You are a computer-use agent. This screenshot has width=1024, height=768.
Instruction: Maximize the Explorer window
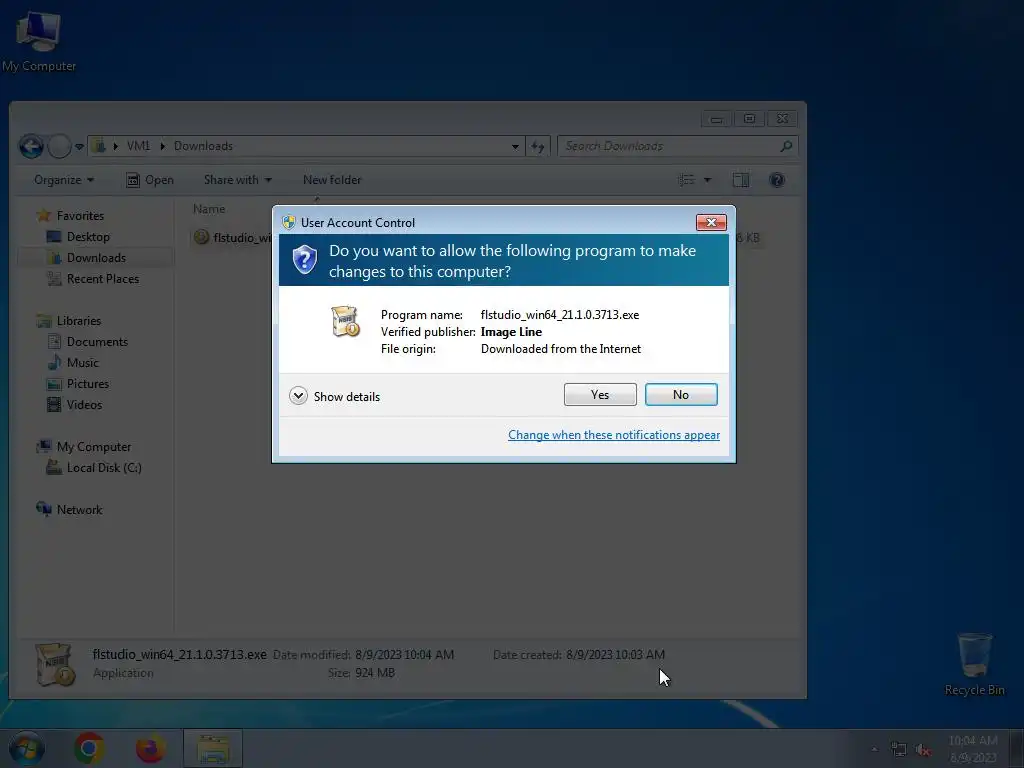tap(749, 119)
